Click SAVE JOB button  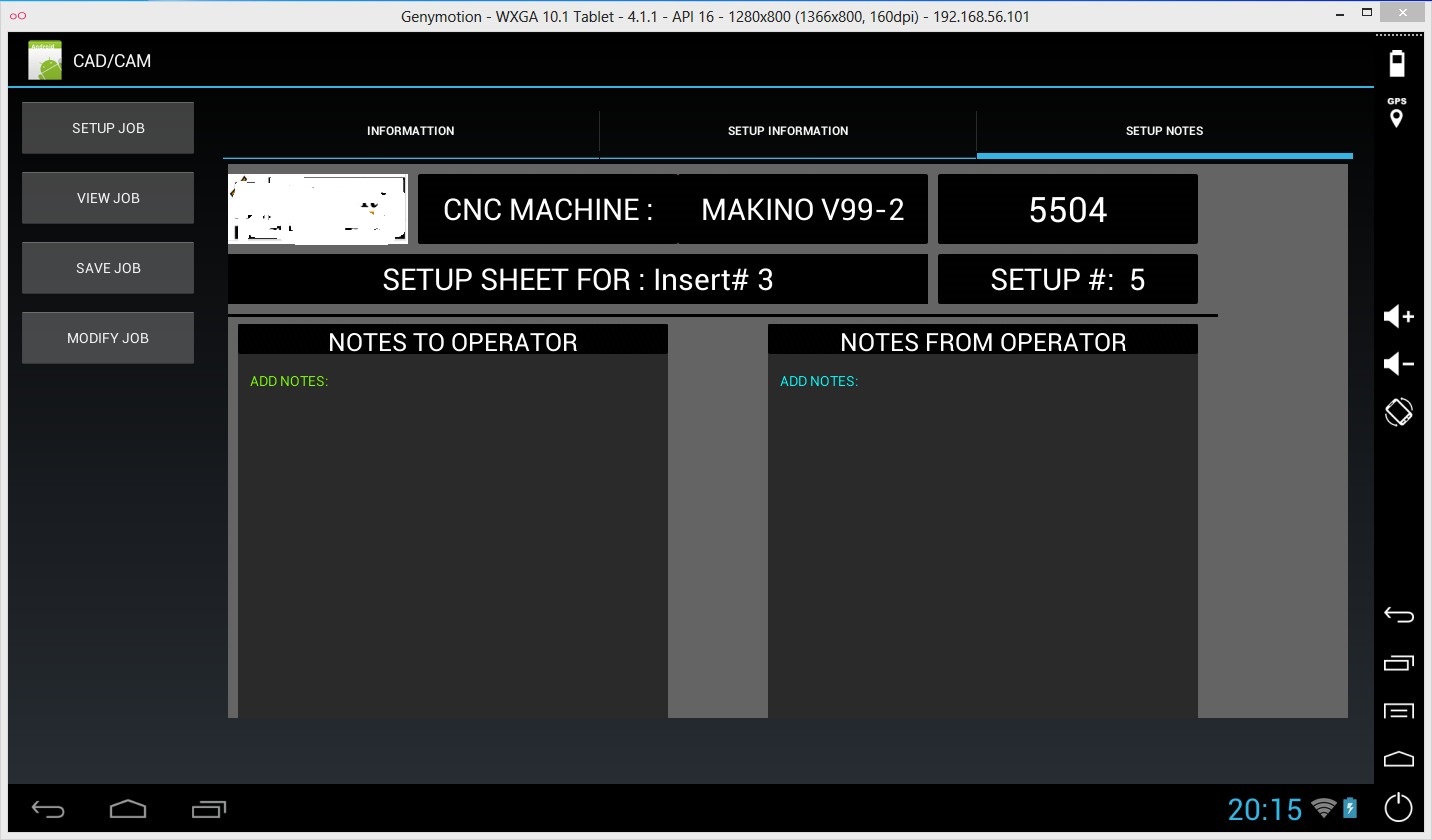pos(108,268)
